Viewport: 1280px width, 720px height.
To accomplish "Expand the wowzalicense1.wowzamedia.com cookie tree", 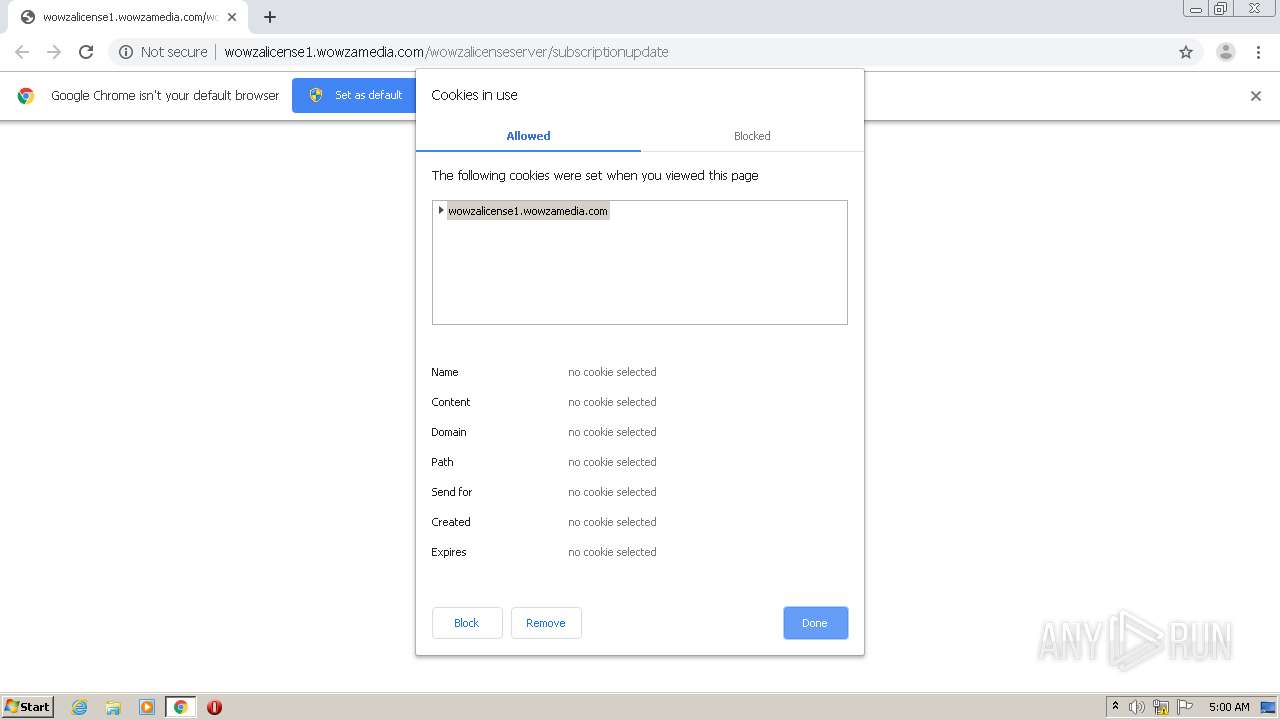I will (x=441, y=210).
